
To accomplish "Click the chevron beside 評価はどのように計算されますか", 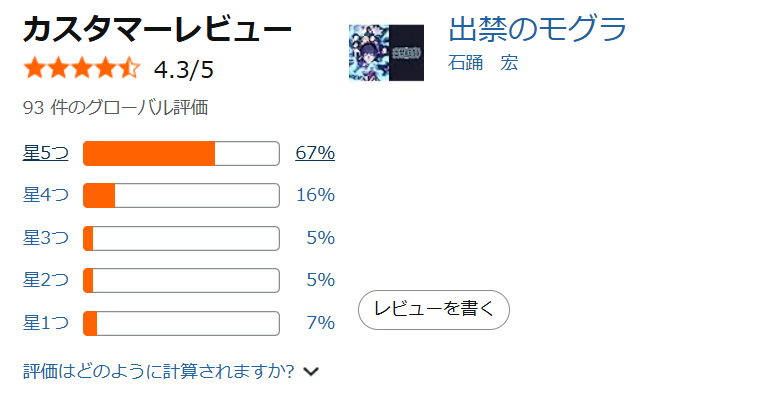I will coord(311,372).
